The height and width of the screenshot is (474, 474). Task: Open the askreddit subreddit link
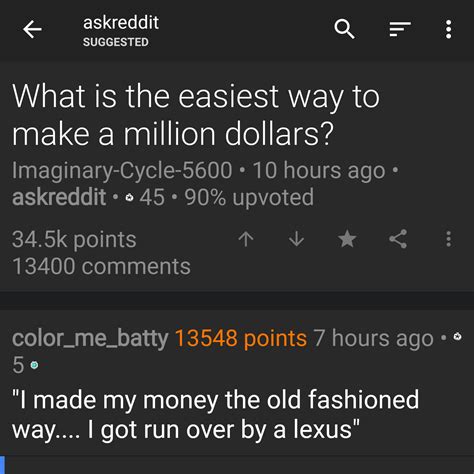59,197
